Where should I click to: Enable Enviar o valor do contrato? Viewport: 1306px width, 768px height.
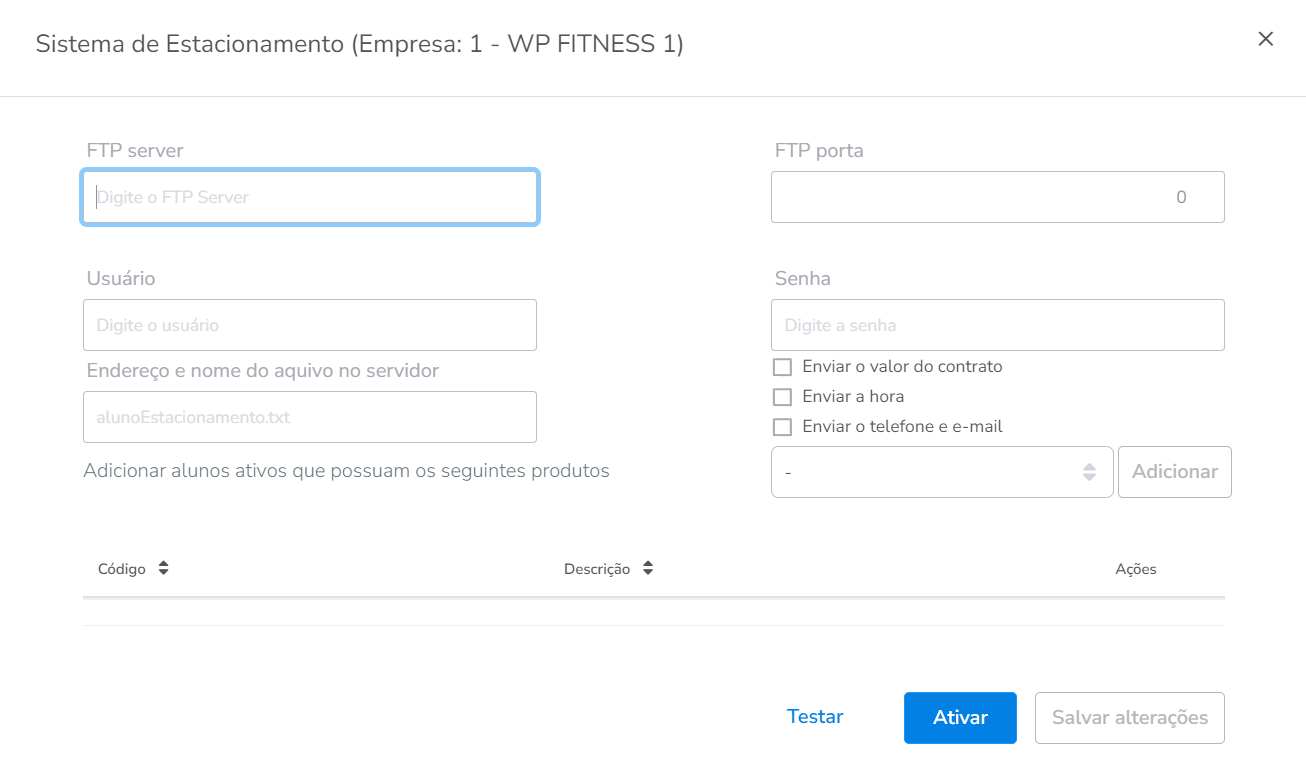tap(782, 367)
